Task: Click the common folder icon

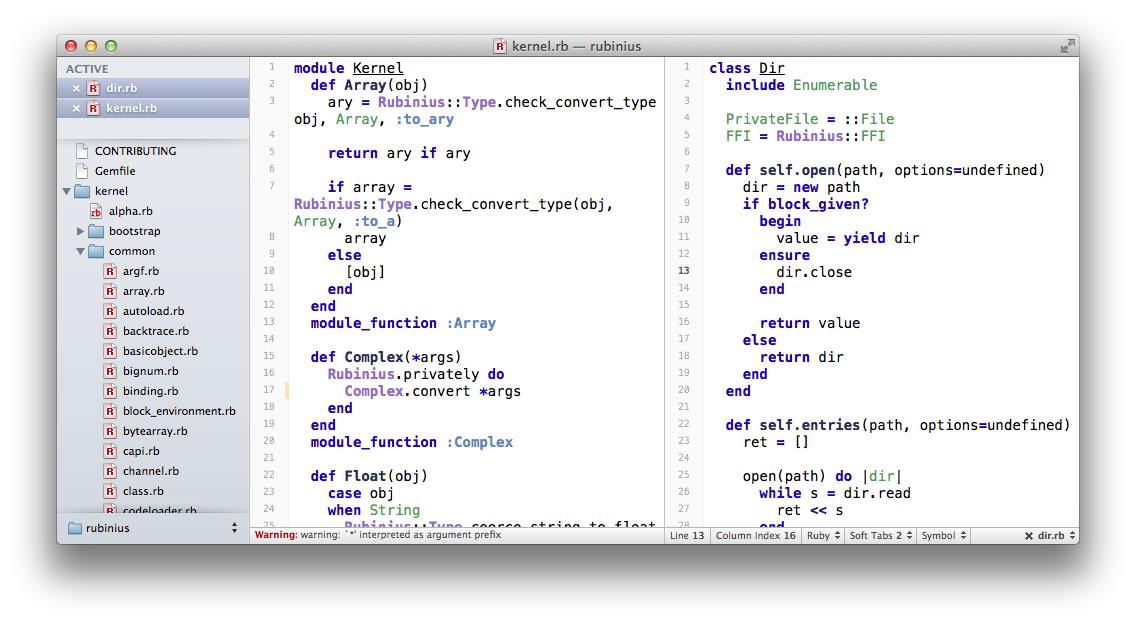Action: click(96, 251)
